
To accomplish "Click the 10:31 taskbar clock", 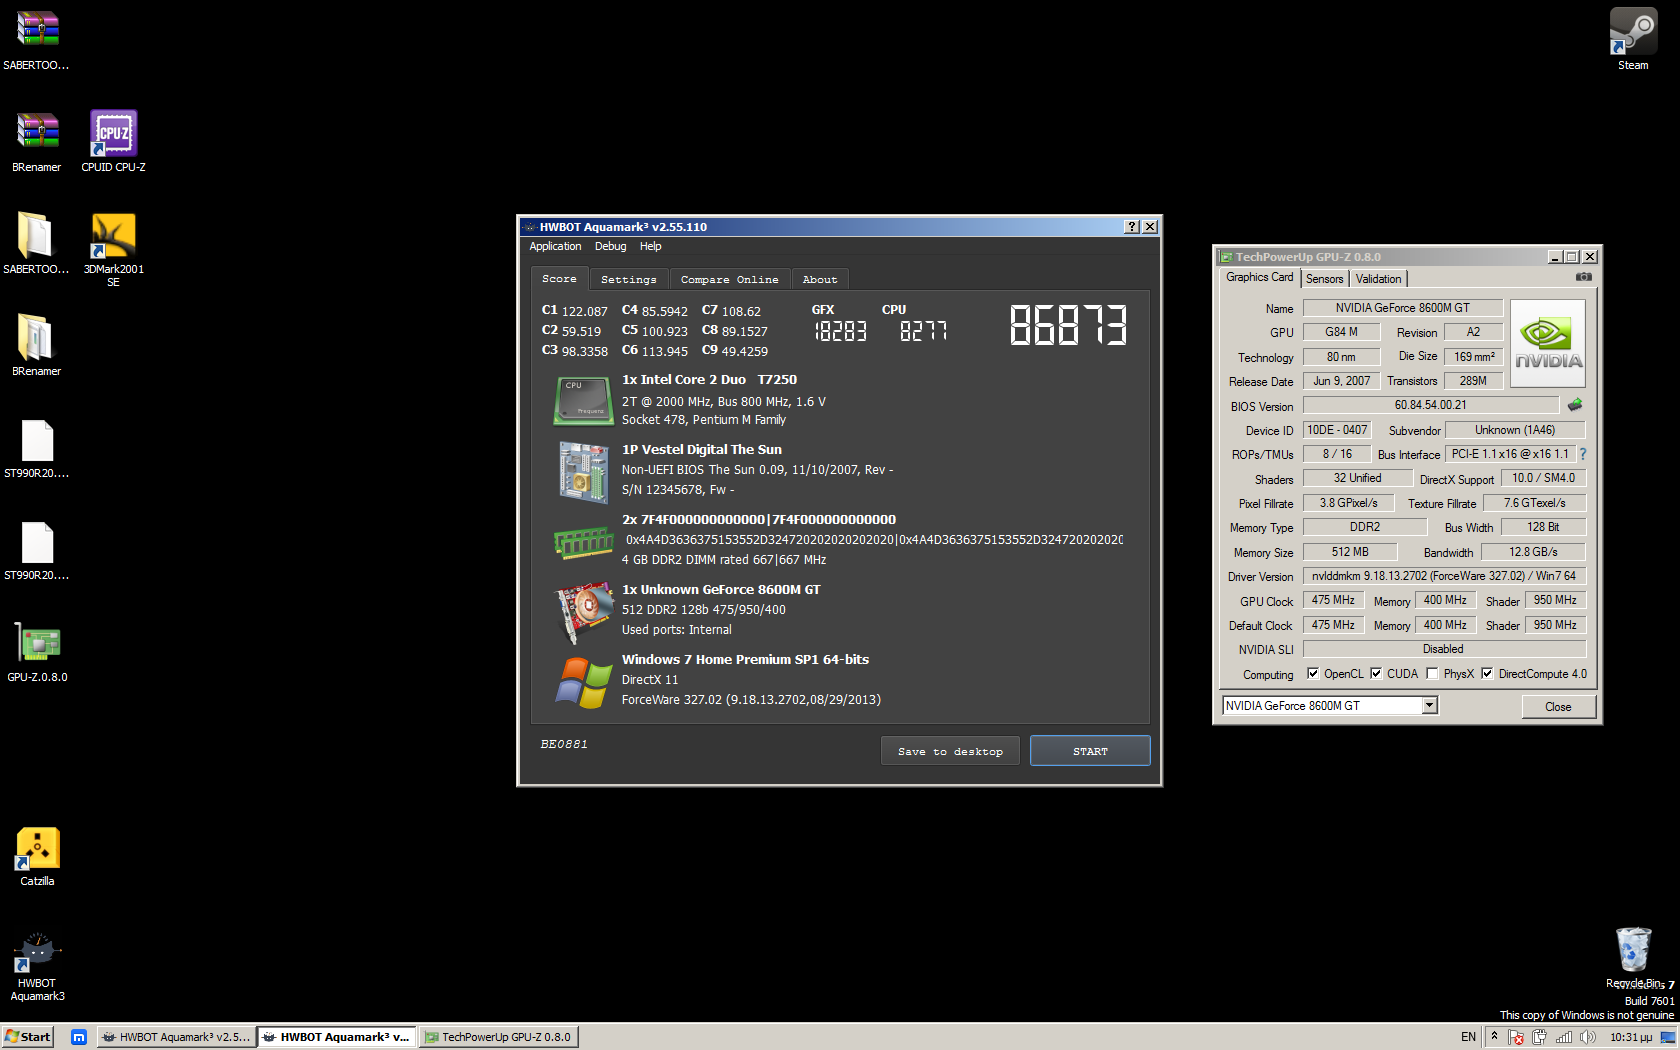I will [1631, 1037].
